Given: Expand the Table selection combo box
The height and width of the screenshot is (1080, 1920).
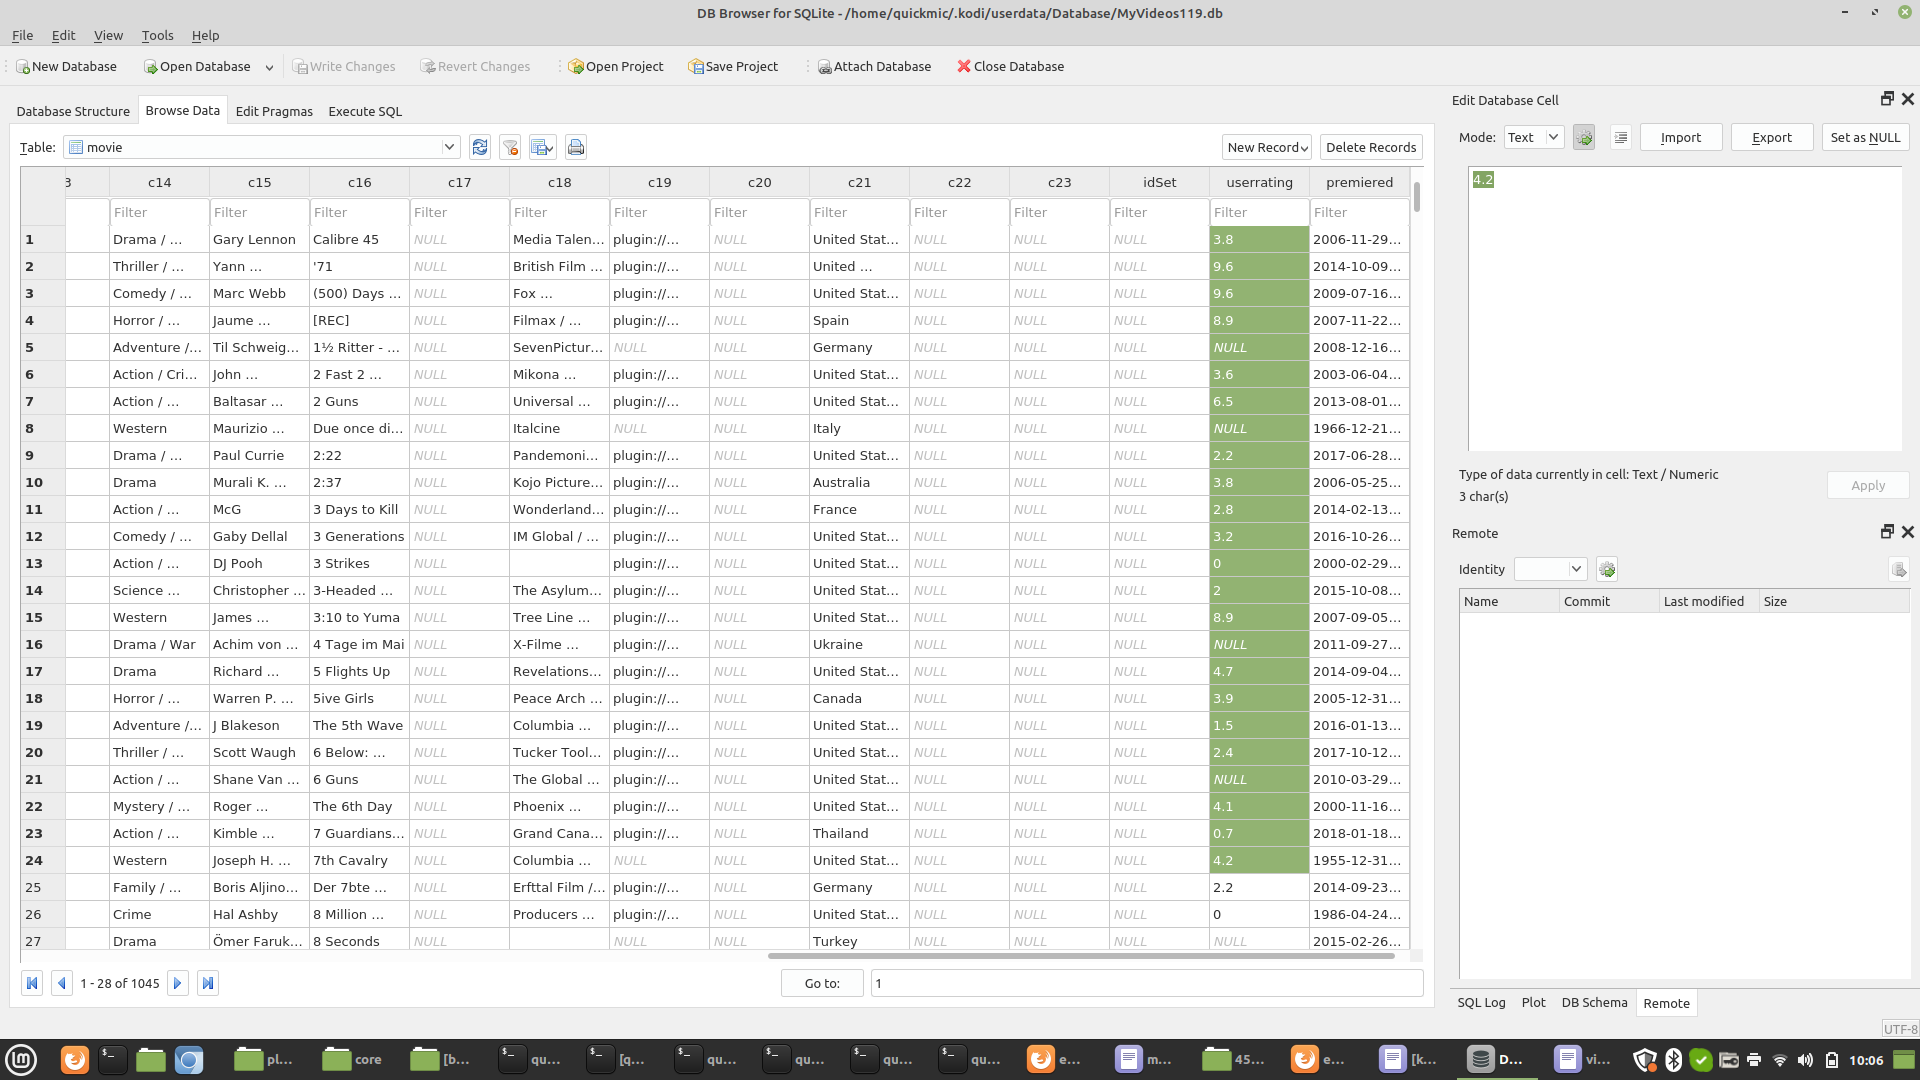Looking at the screenshot, I should coord(449,147).
